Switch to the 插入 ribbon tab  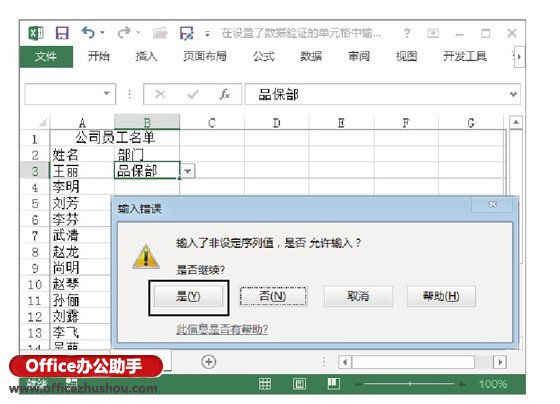pos(146,56)
